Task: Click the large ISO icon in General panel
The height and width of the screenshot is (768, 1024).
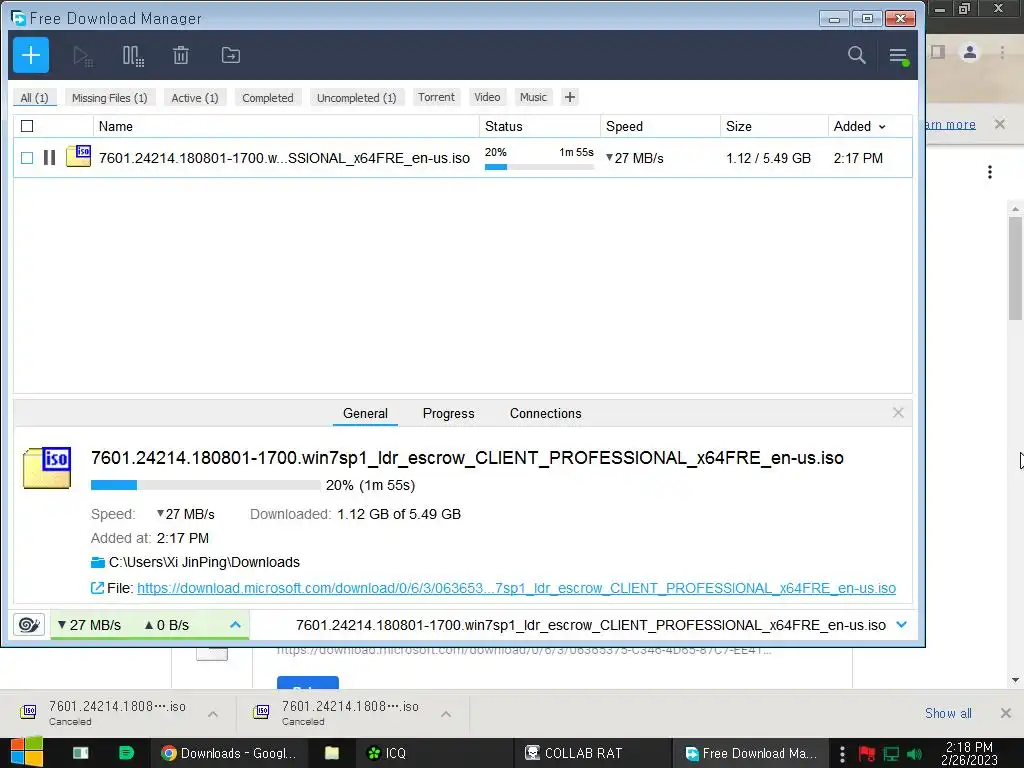Action: tap(47, 468)
